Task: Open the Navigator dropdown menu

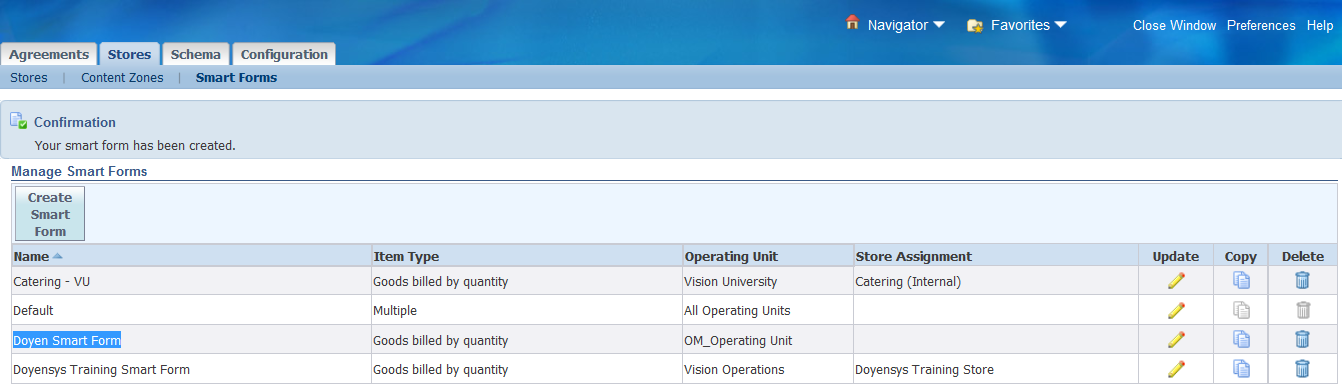Action: (938, 25)
